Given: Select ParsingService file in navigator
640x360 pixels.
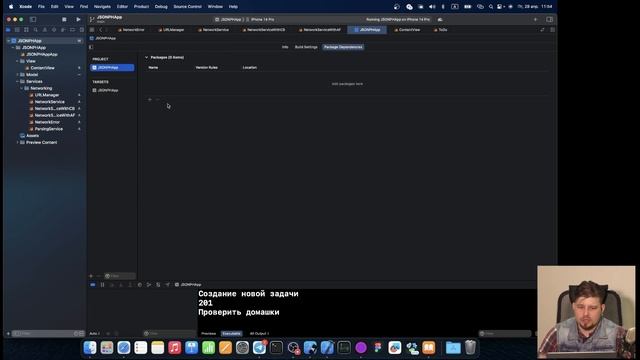Looking at the screenshot, I should 49,129.
